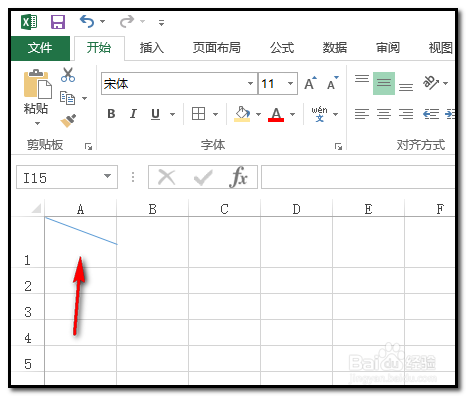Undo the last action

[87, 22]
